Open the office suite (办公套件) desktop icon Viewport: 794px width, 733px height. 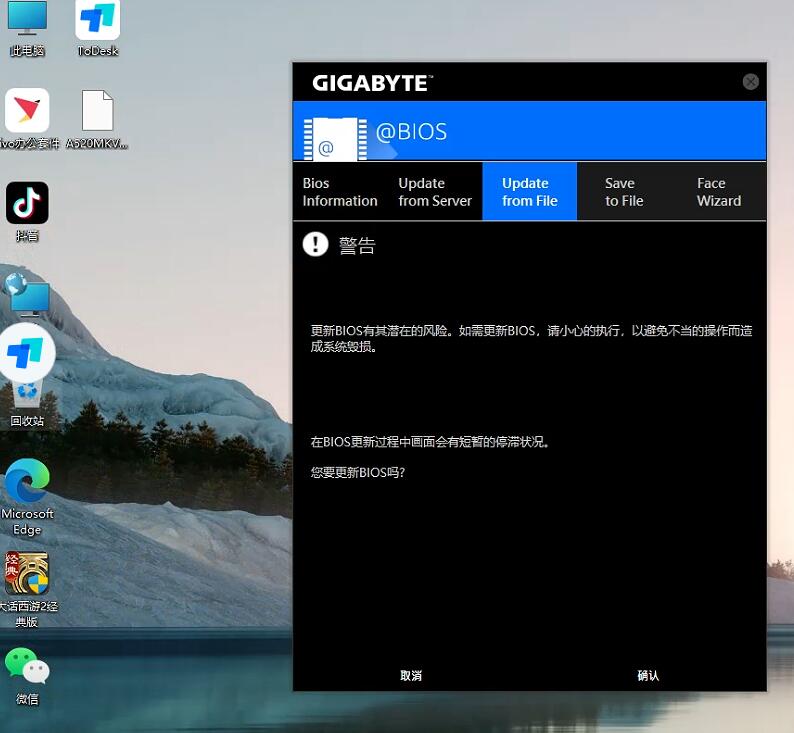27,112
